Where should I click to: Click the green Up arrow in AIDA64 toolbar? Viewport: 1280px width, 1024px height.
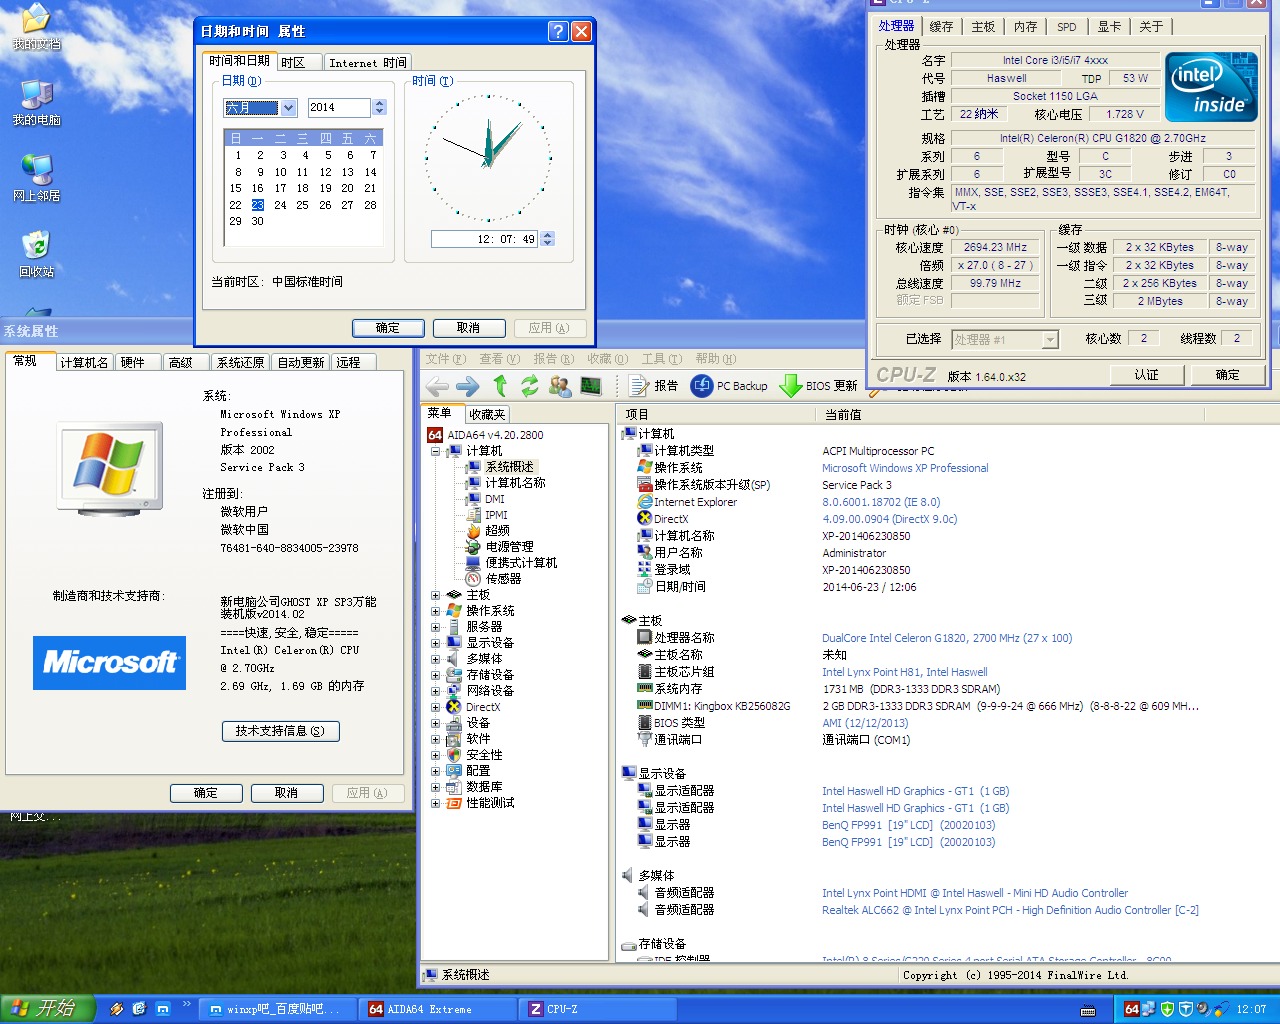(501, 386)
